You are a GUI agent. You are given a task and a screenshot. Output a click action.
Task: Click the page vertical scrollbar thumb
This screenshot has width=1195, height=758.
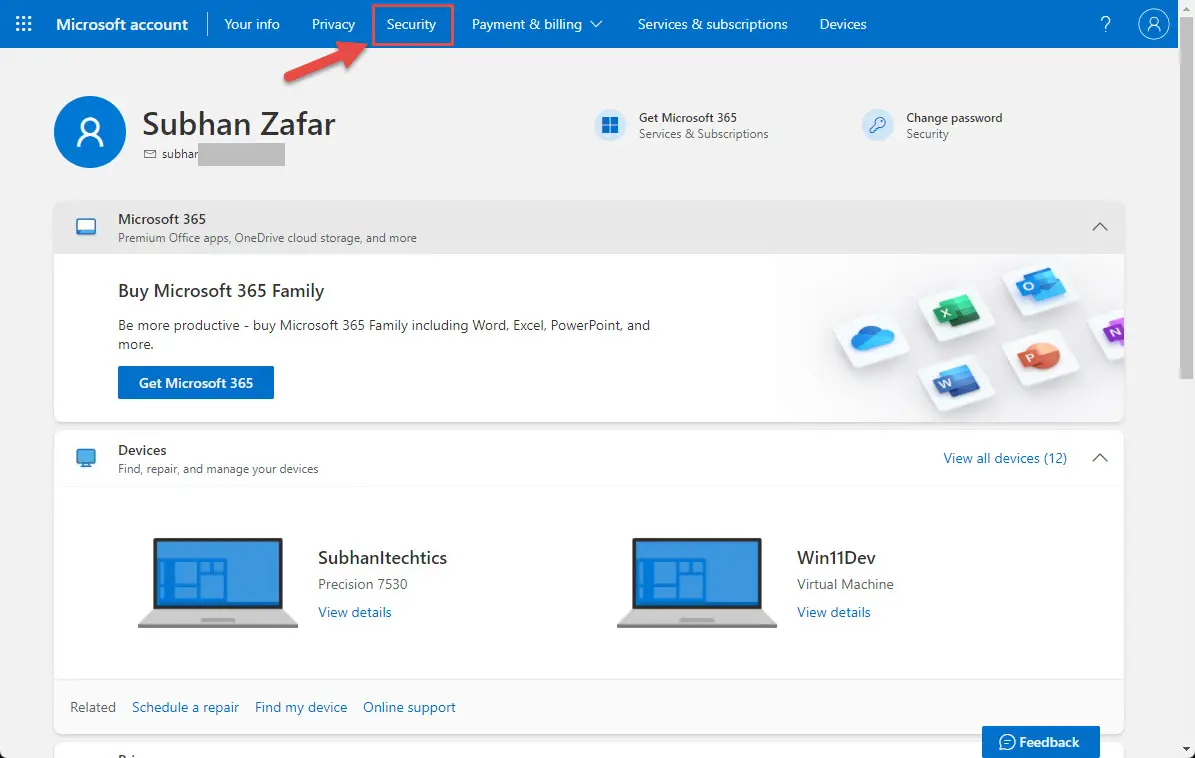point(1187,198)
